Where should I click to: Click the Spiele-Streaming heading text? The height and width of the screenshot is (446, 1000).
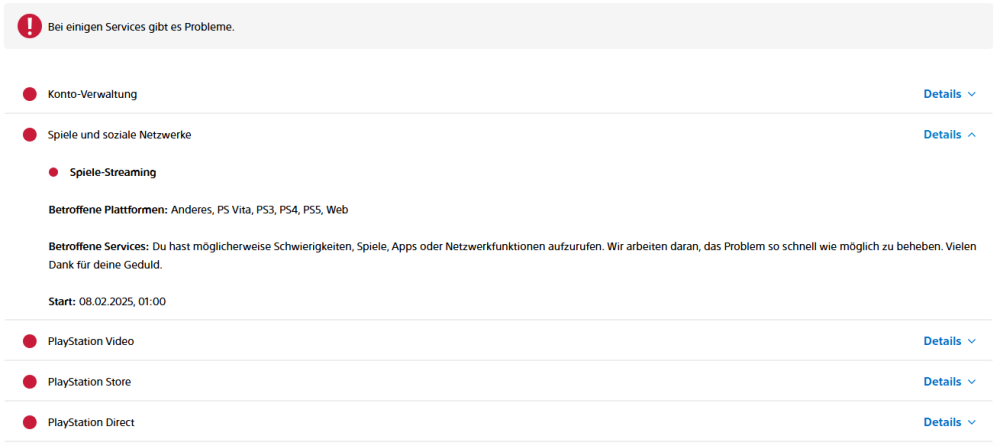pos(113,172)
